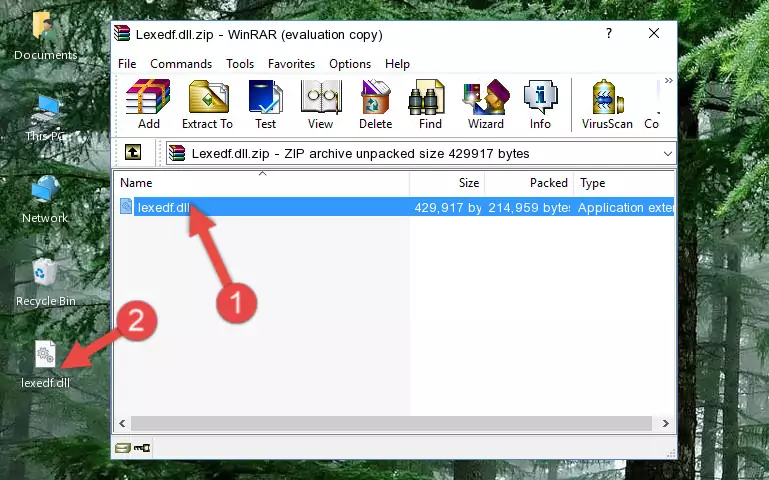Image resolution: width=769 pixels, height=480 pixels.
Task: Open the Commands menu
Action: [x=181, y=64]
